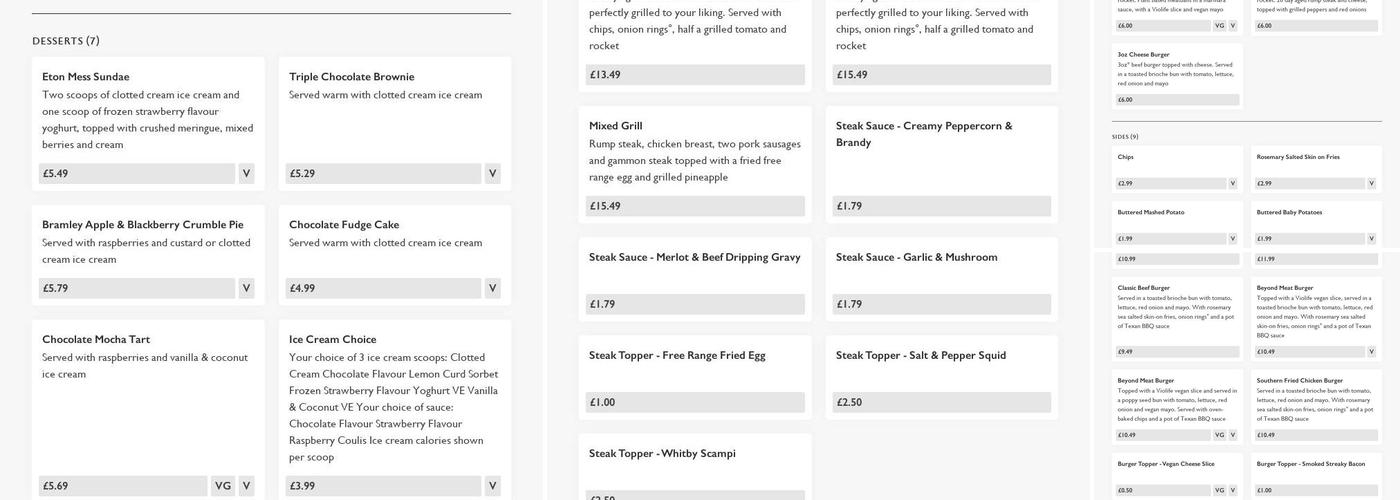
Task: Select V badge on Buttered Mashed Potato
Action: (1232, 239)
